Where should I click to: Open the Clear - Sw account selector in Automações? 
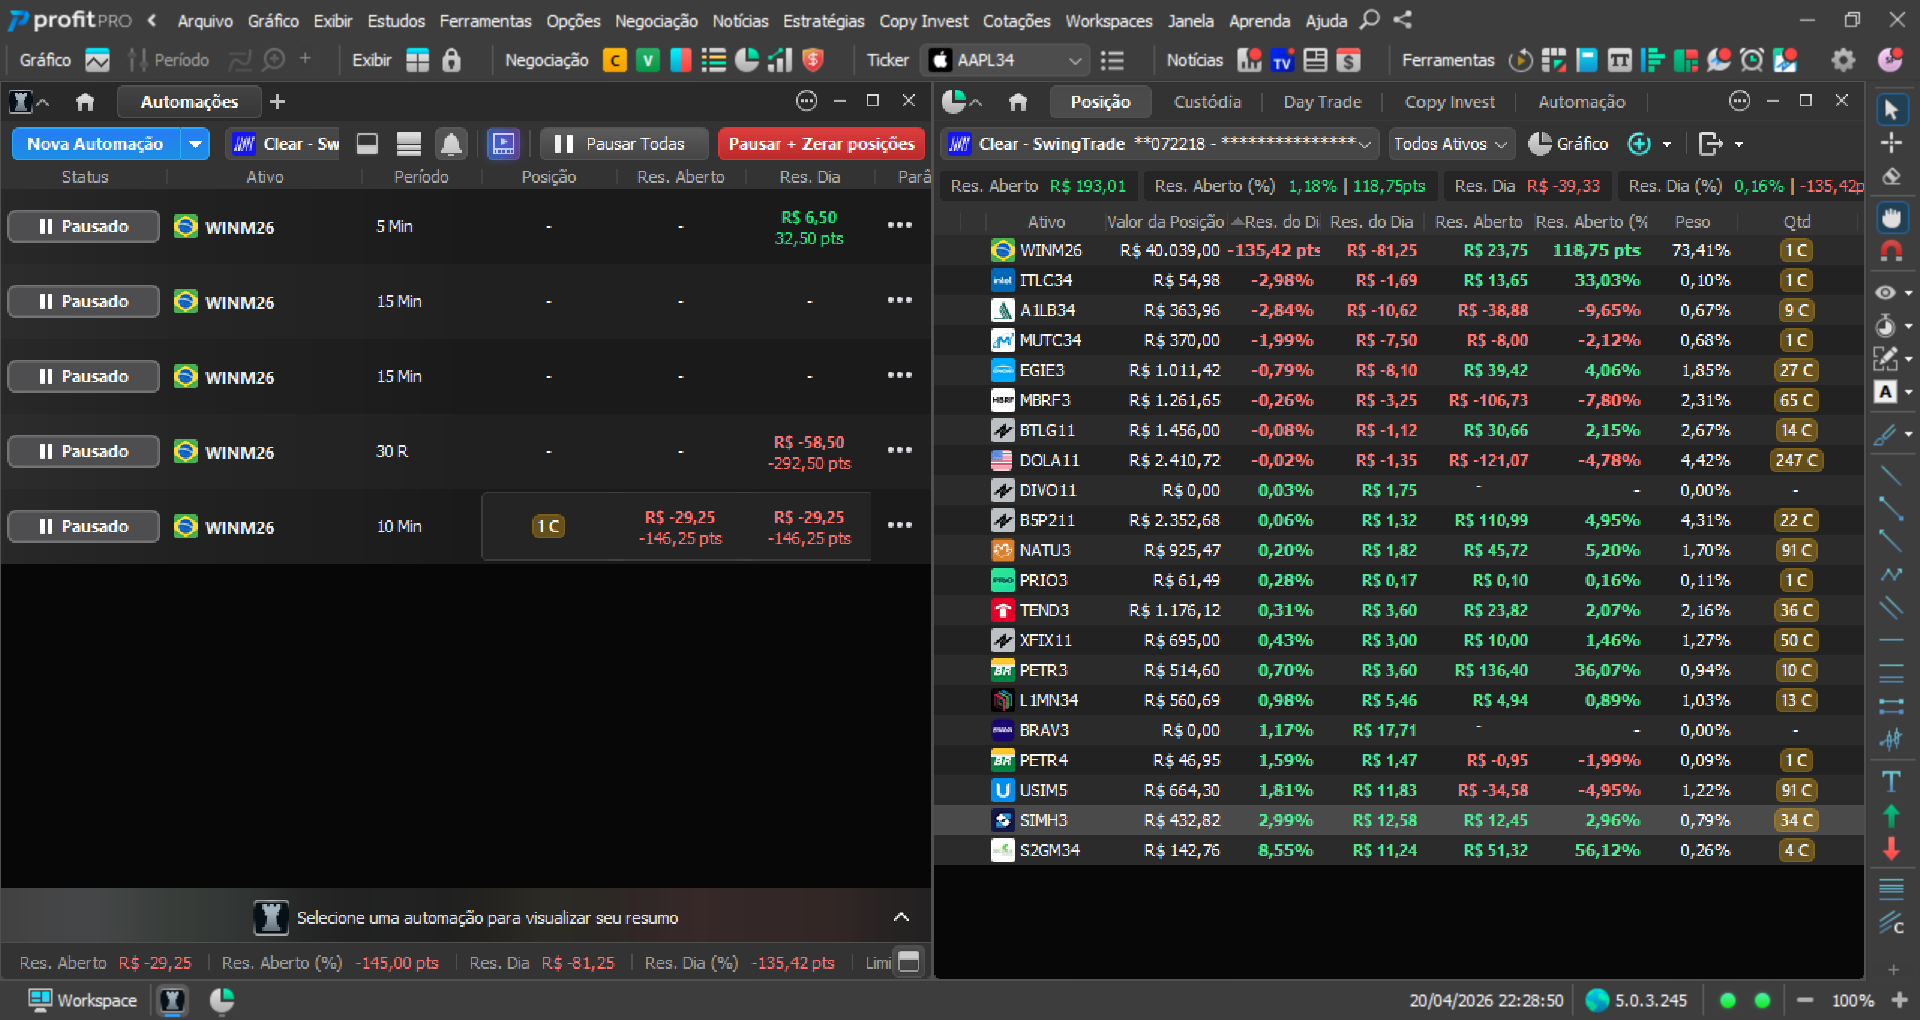[x=286, y=144]
